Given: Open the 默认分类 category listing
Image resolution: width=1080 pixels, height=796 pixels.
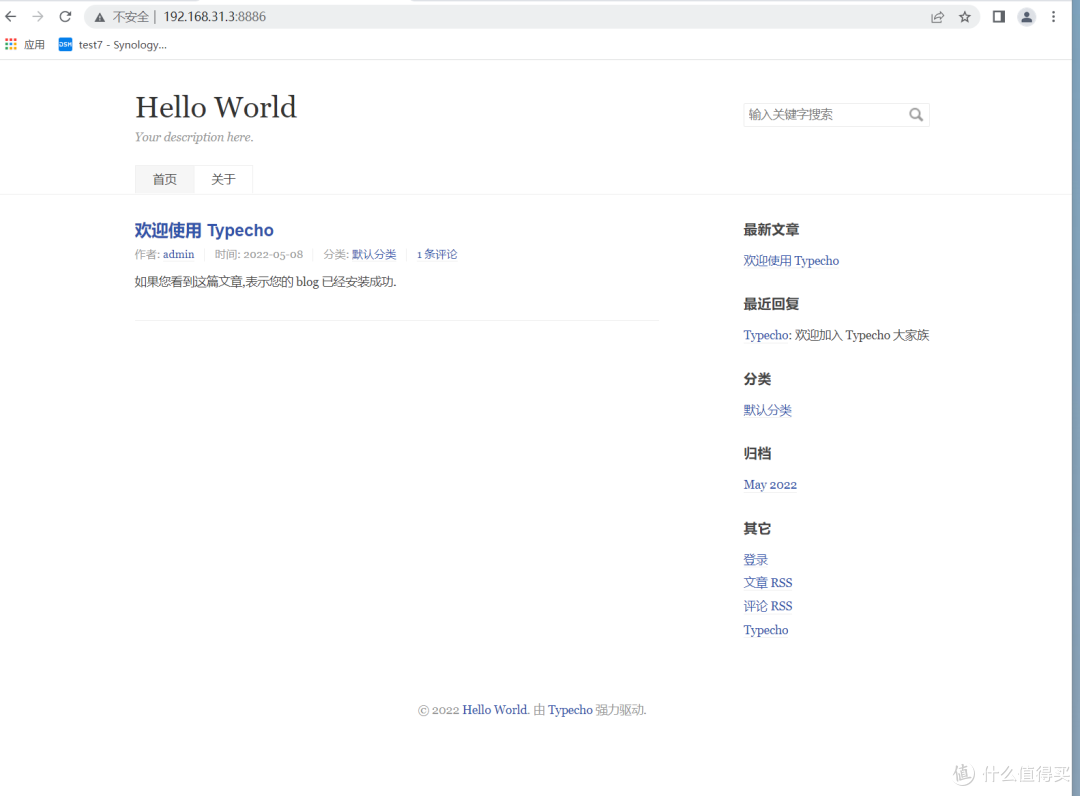Looking at the screenshot, I should (767, 410).
